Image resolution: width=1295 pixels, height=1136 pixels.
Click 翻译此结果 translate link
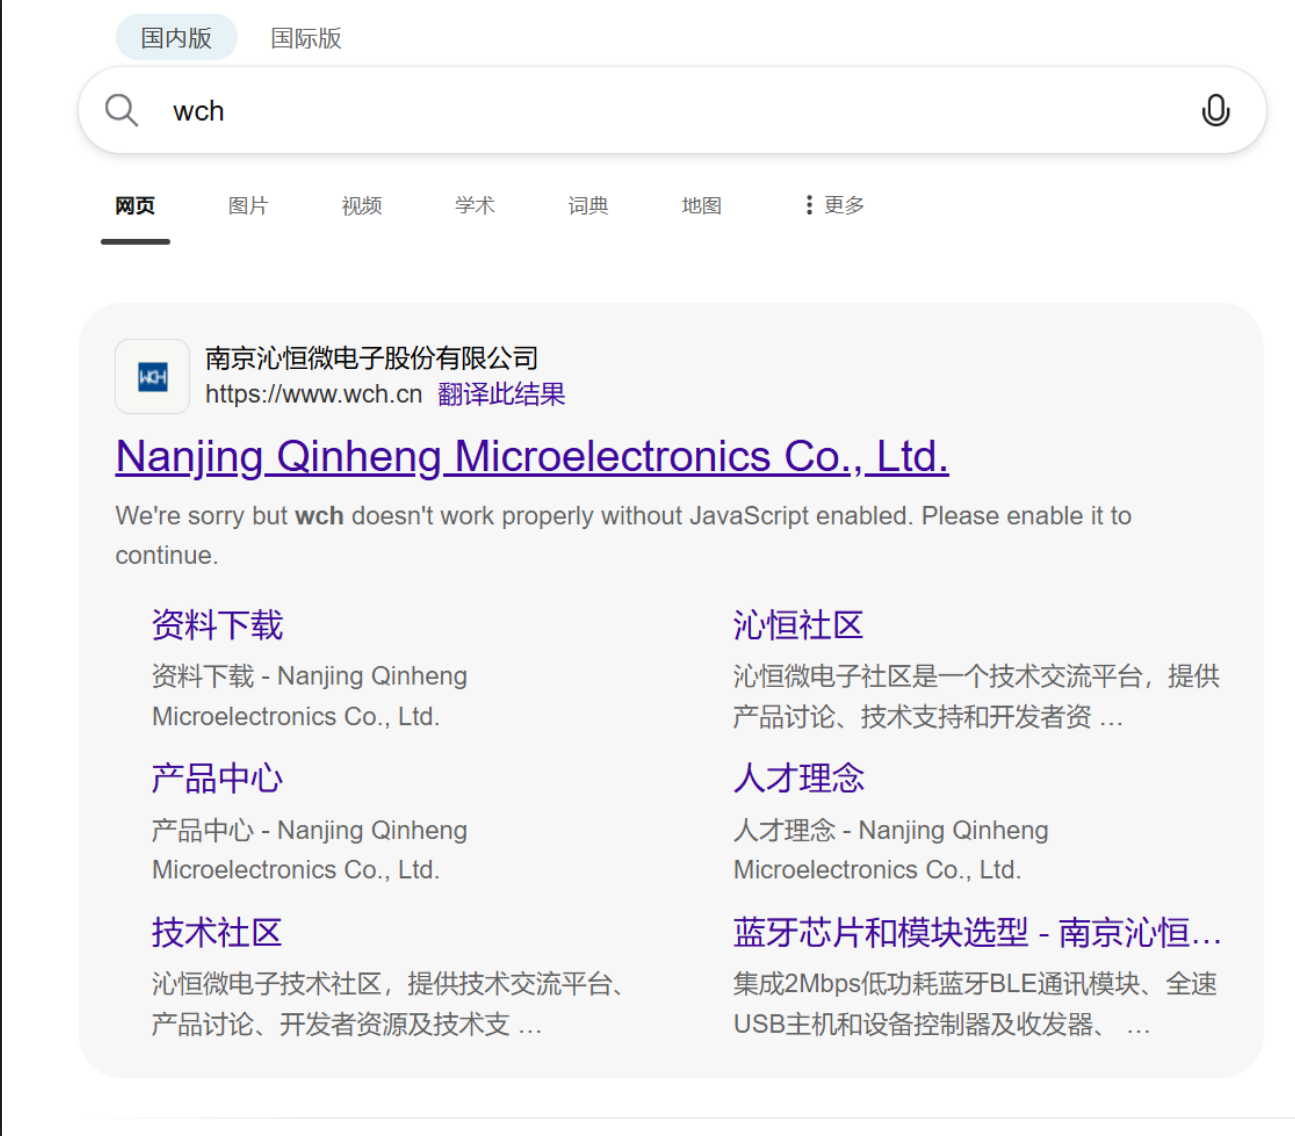[x=501, y=394]
